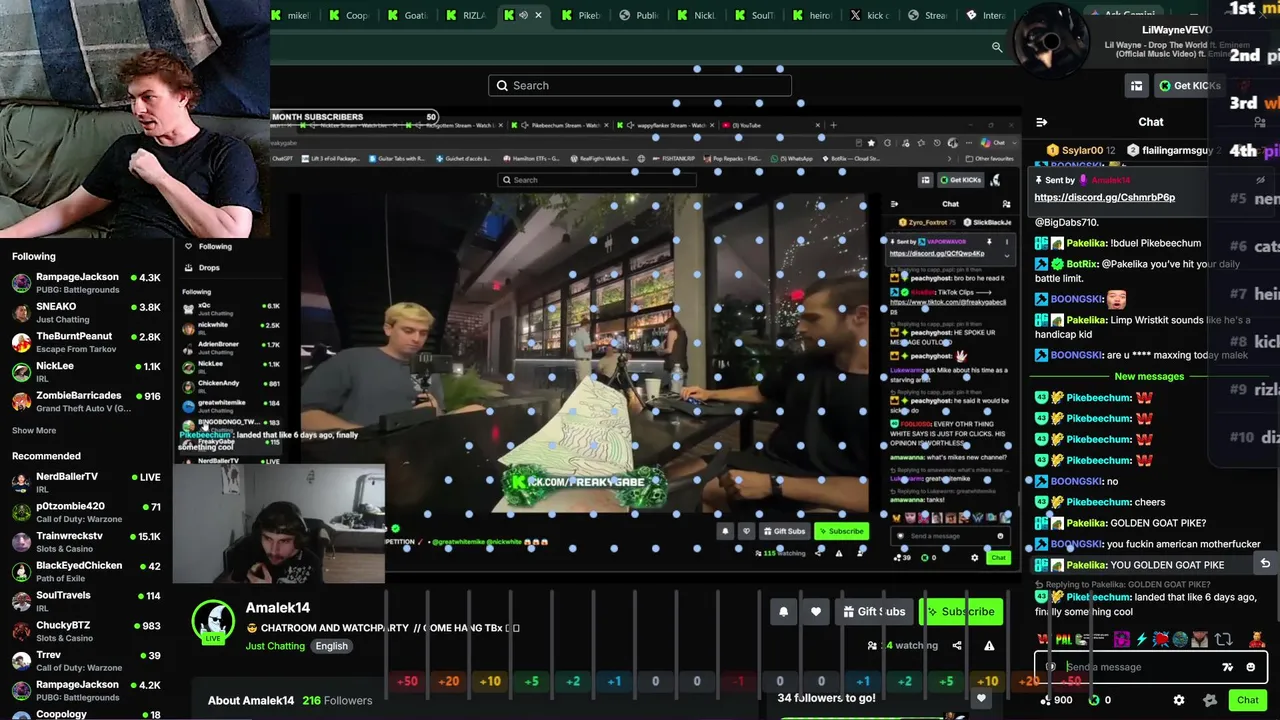Mute the active tab's speaker icon
Image resolution: width=1280 pixels, height=720 pixels.
click(523, 15)
